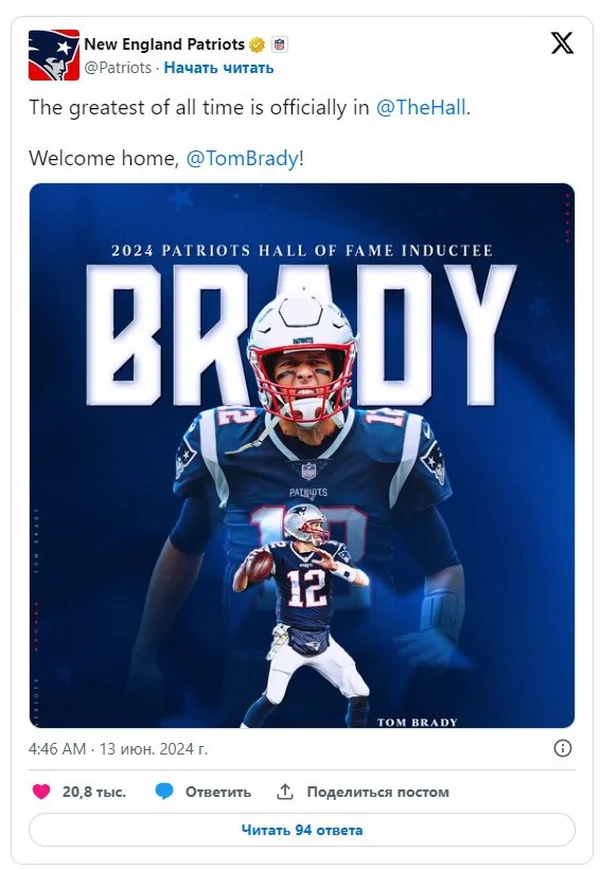This screenshot has width=600, height=870.
Task: Click the "greatest of all time" tweet text
Action: (x=200, y=108)
